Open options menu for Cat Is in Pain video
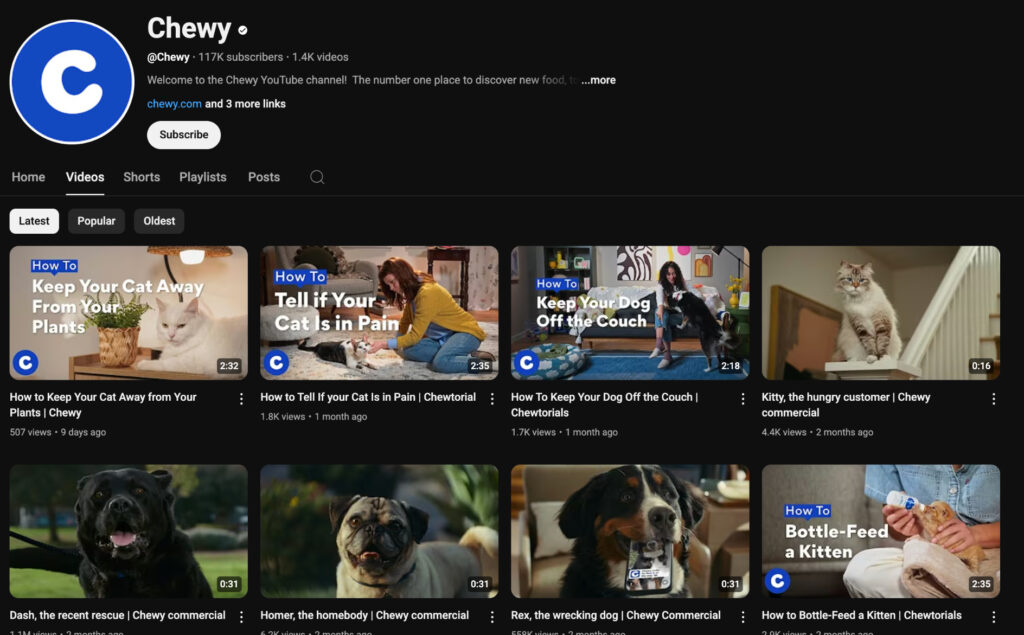Viewport: 1024px width, 635px height. [492, 399]
